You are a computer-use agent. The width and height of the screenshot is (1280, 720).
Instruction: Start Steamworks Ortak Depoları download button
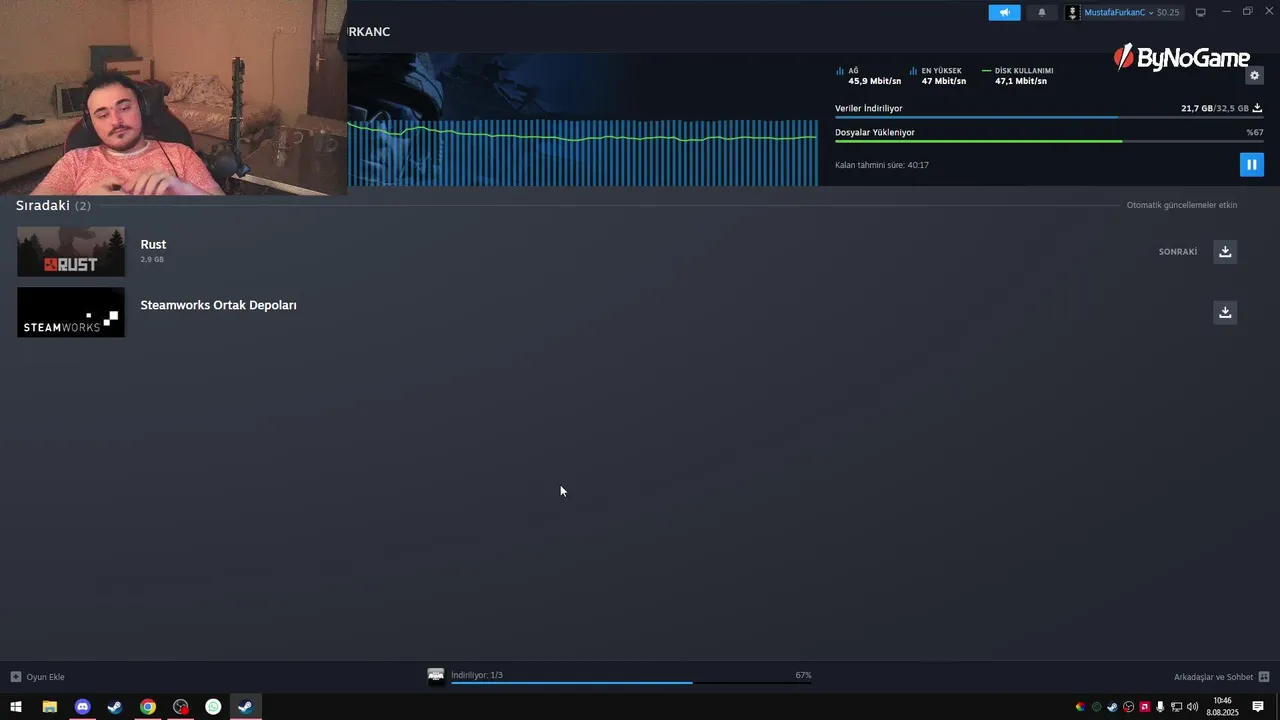click(1225, 312)
